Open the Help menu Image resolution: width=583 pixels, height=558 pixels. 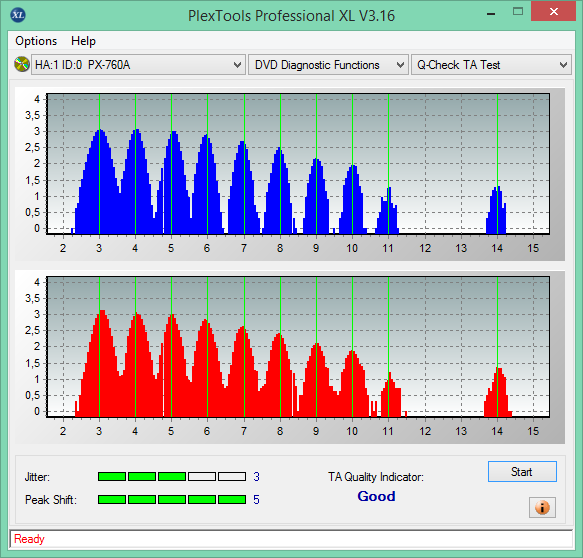83,41
